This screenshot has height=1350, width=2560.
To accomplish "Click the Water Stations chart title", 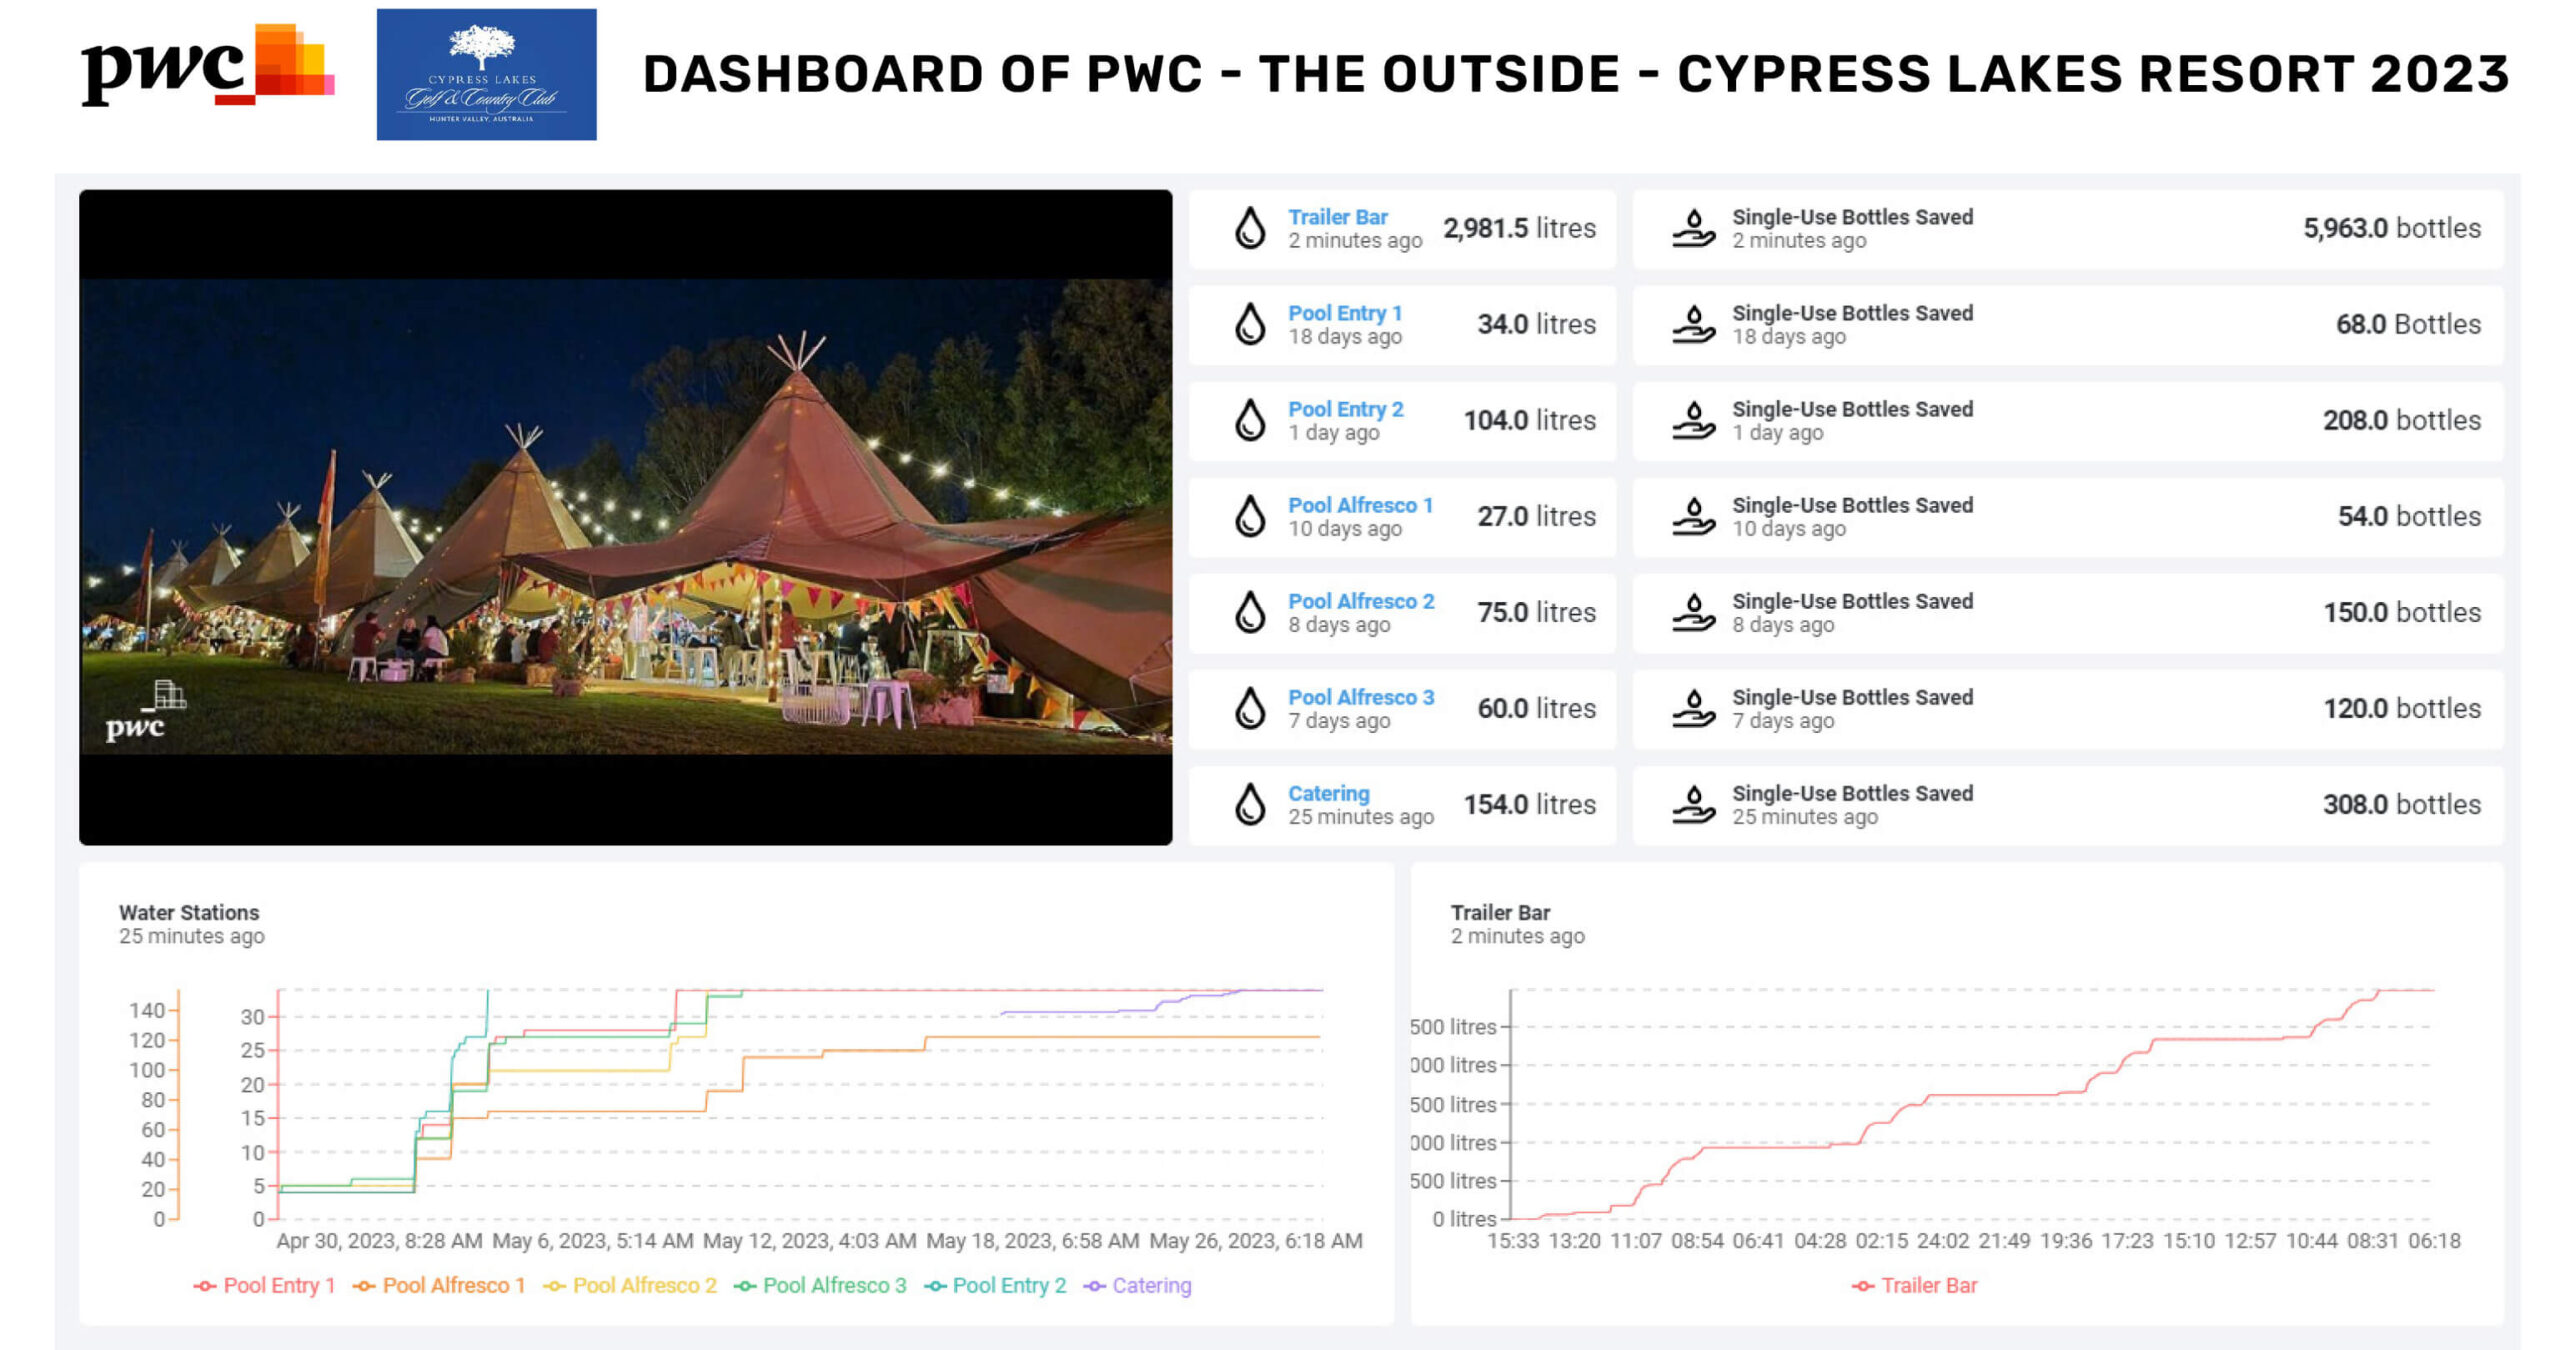I will click(189, 912).
